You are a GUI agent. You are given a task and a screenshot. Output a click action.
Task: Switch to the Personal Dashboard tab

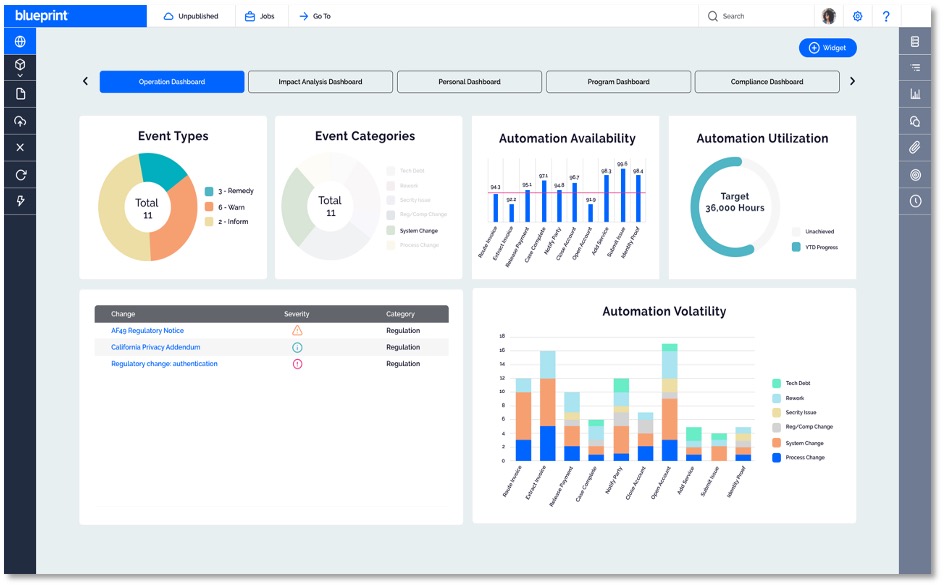(469, 81)
